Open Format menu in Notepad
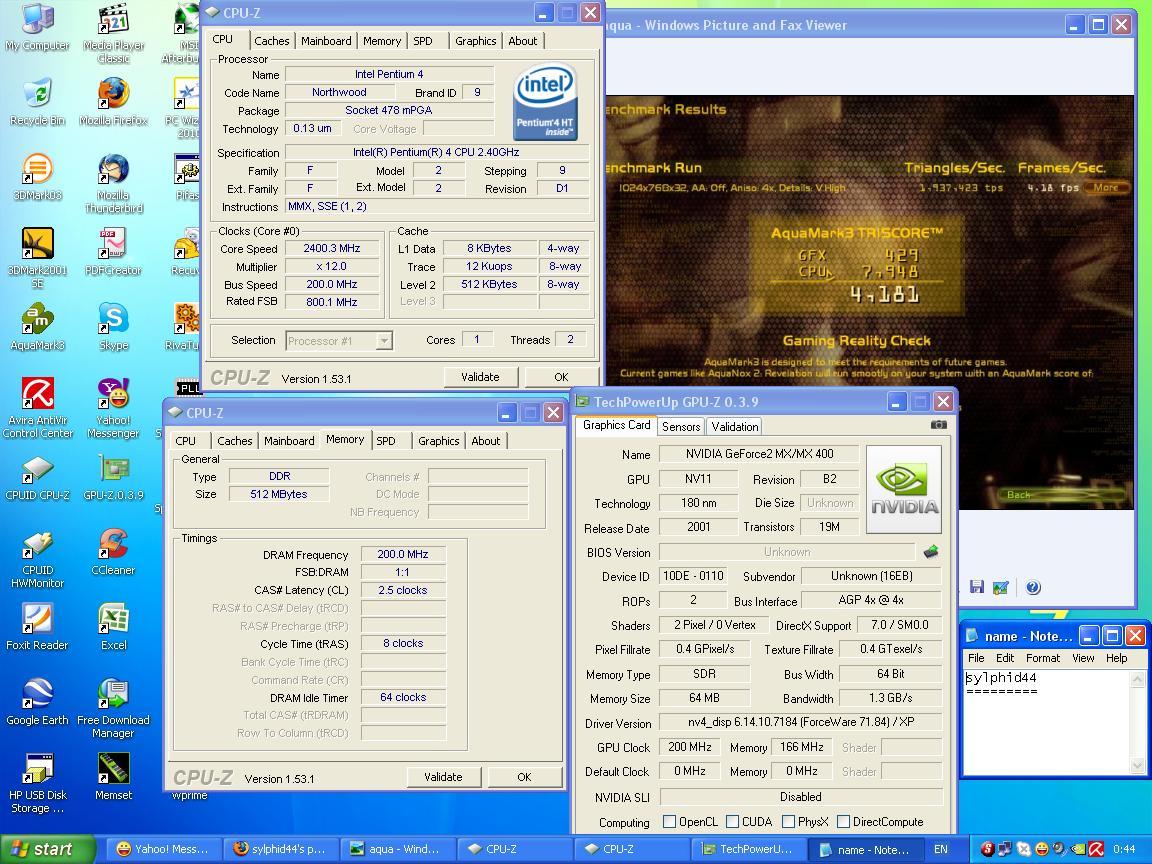 point(1043,658)
